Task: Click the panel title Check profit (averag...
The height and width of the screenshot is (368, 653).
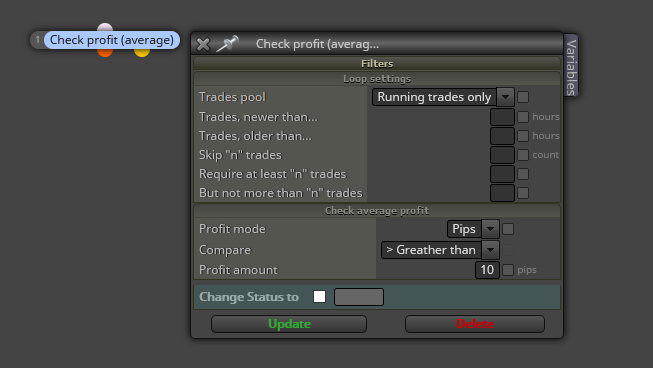Action: [x=317, y=44]
